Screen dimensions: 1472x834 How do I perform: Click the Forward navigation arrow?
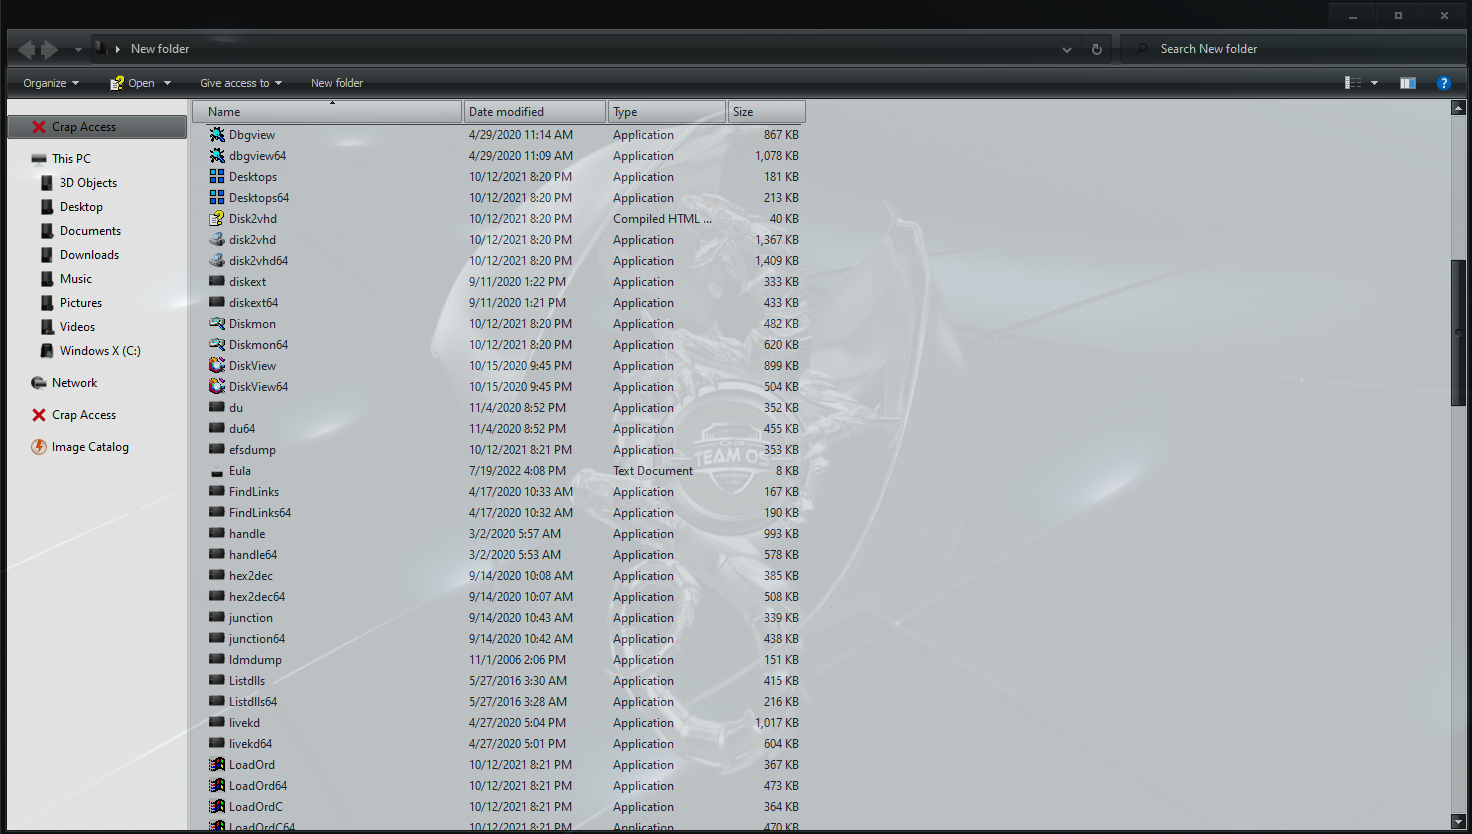(x=49, y=49)
